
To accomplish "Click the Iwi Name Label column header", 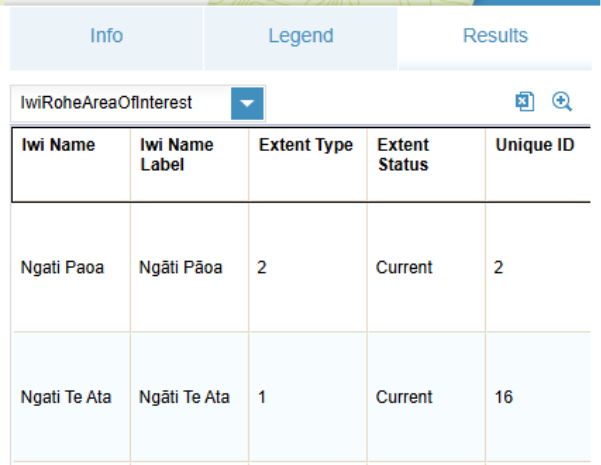I will (190, 164).
